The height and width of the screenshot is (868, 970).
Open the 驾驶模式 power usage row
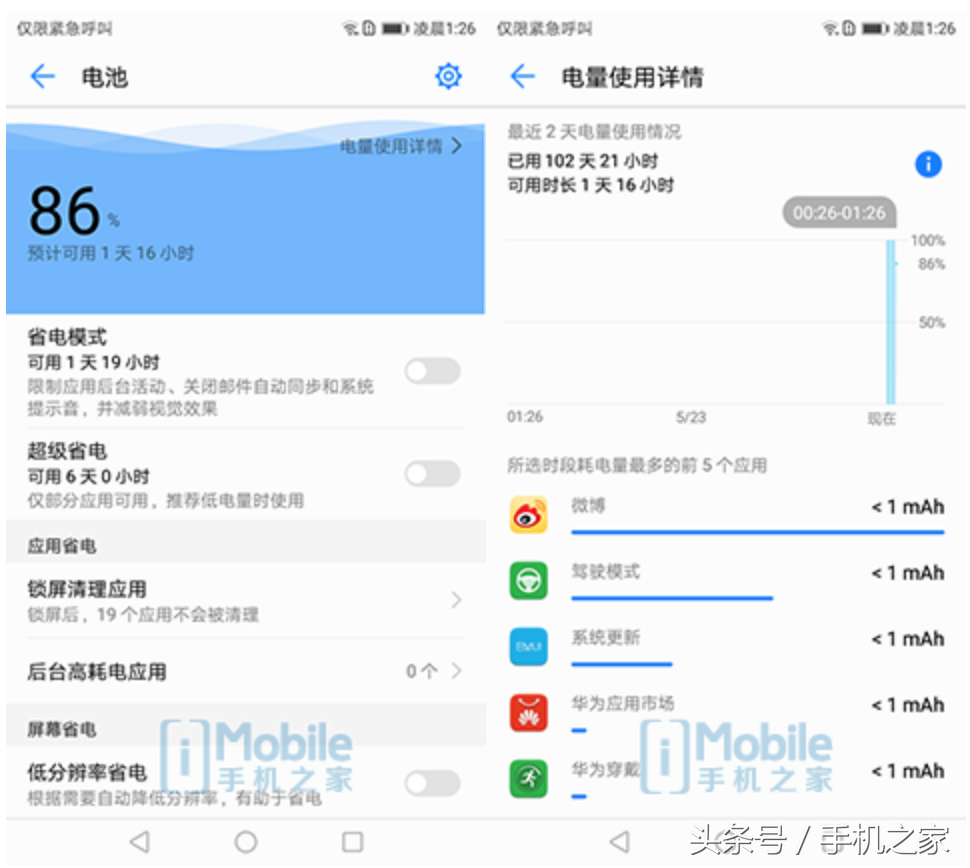click(727, 581)
